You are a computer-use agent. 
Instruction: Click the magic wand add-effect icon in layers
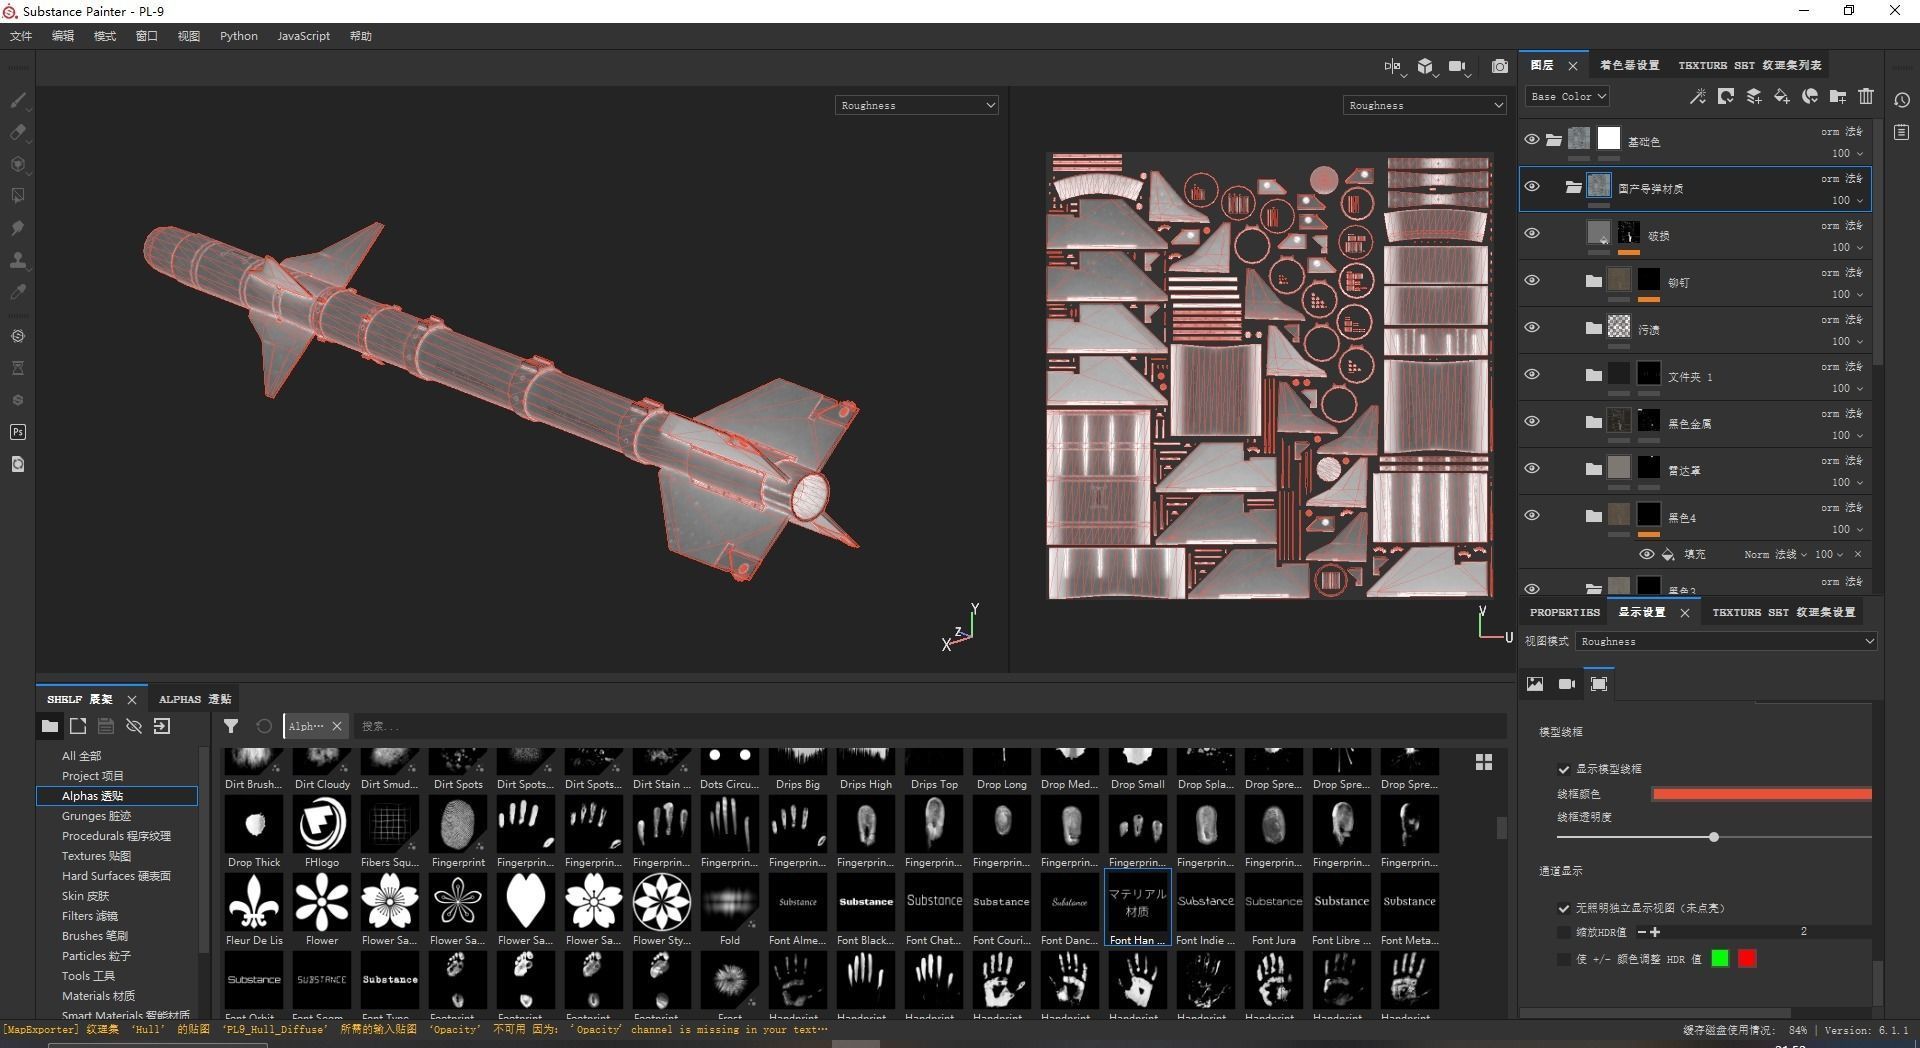1698,96
